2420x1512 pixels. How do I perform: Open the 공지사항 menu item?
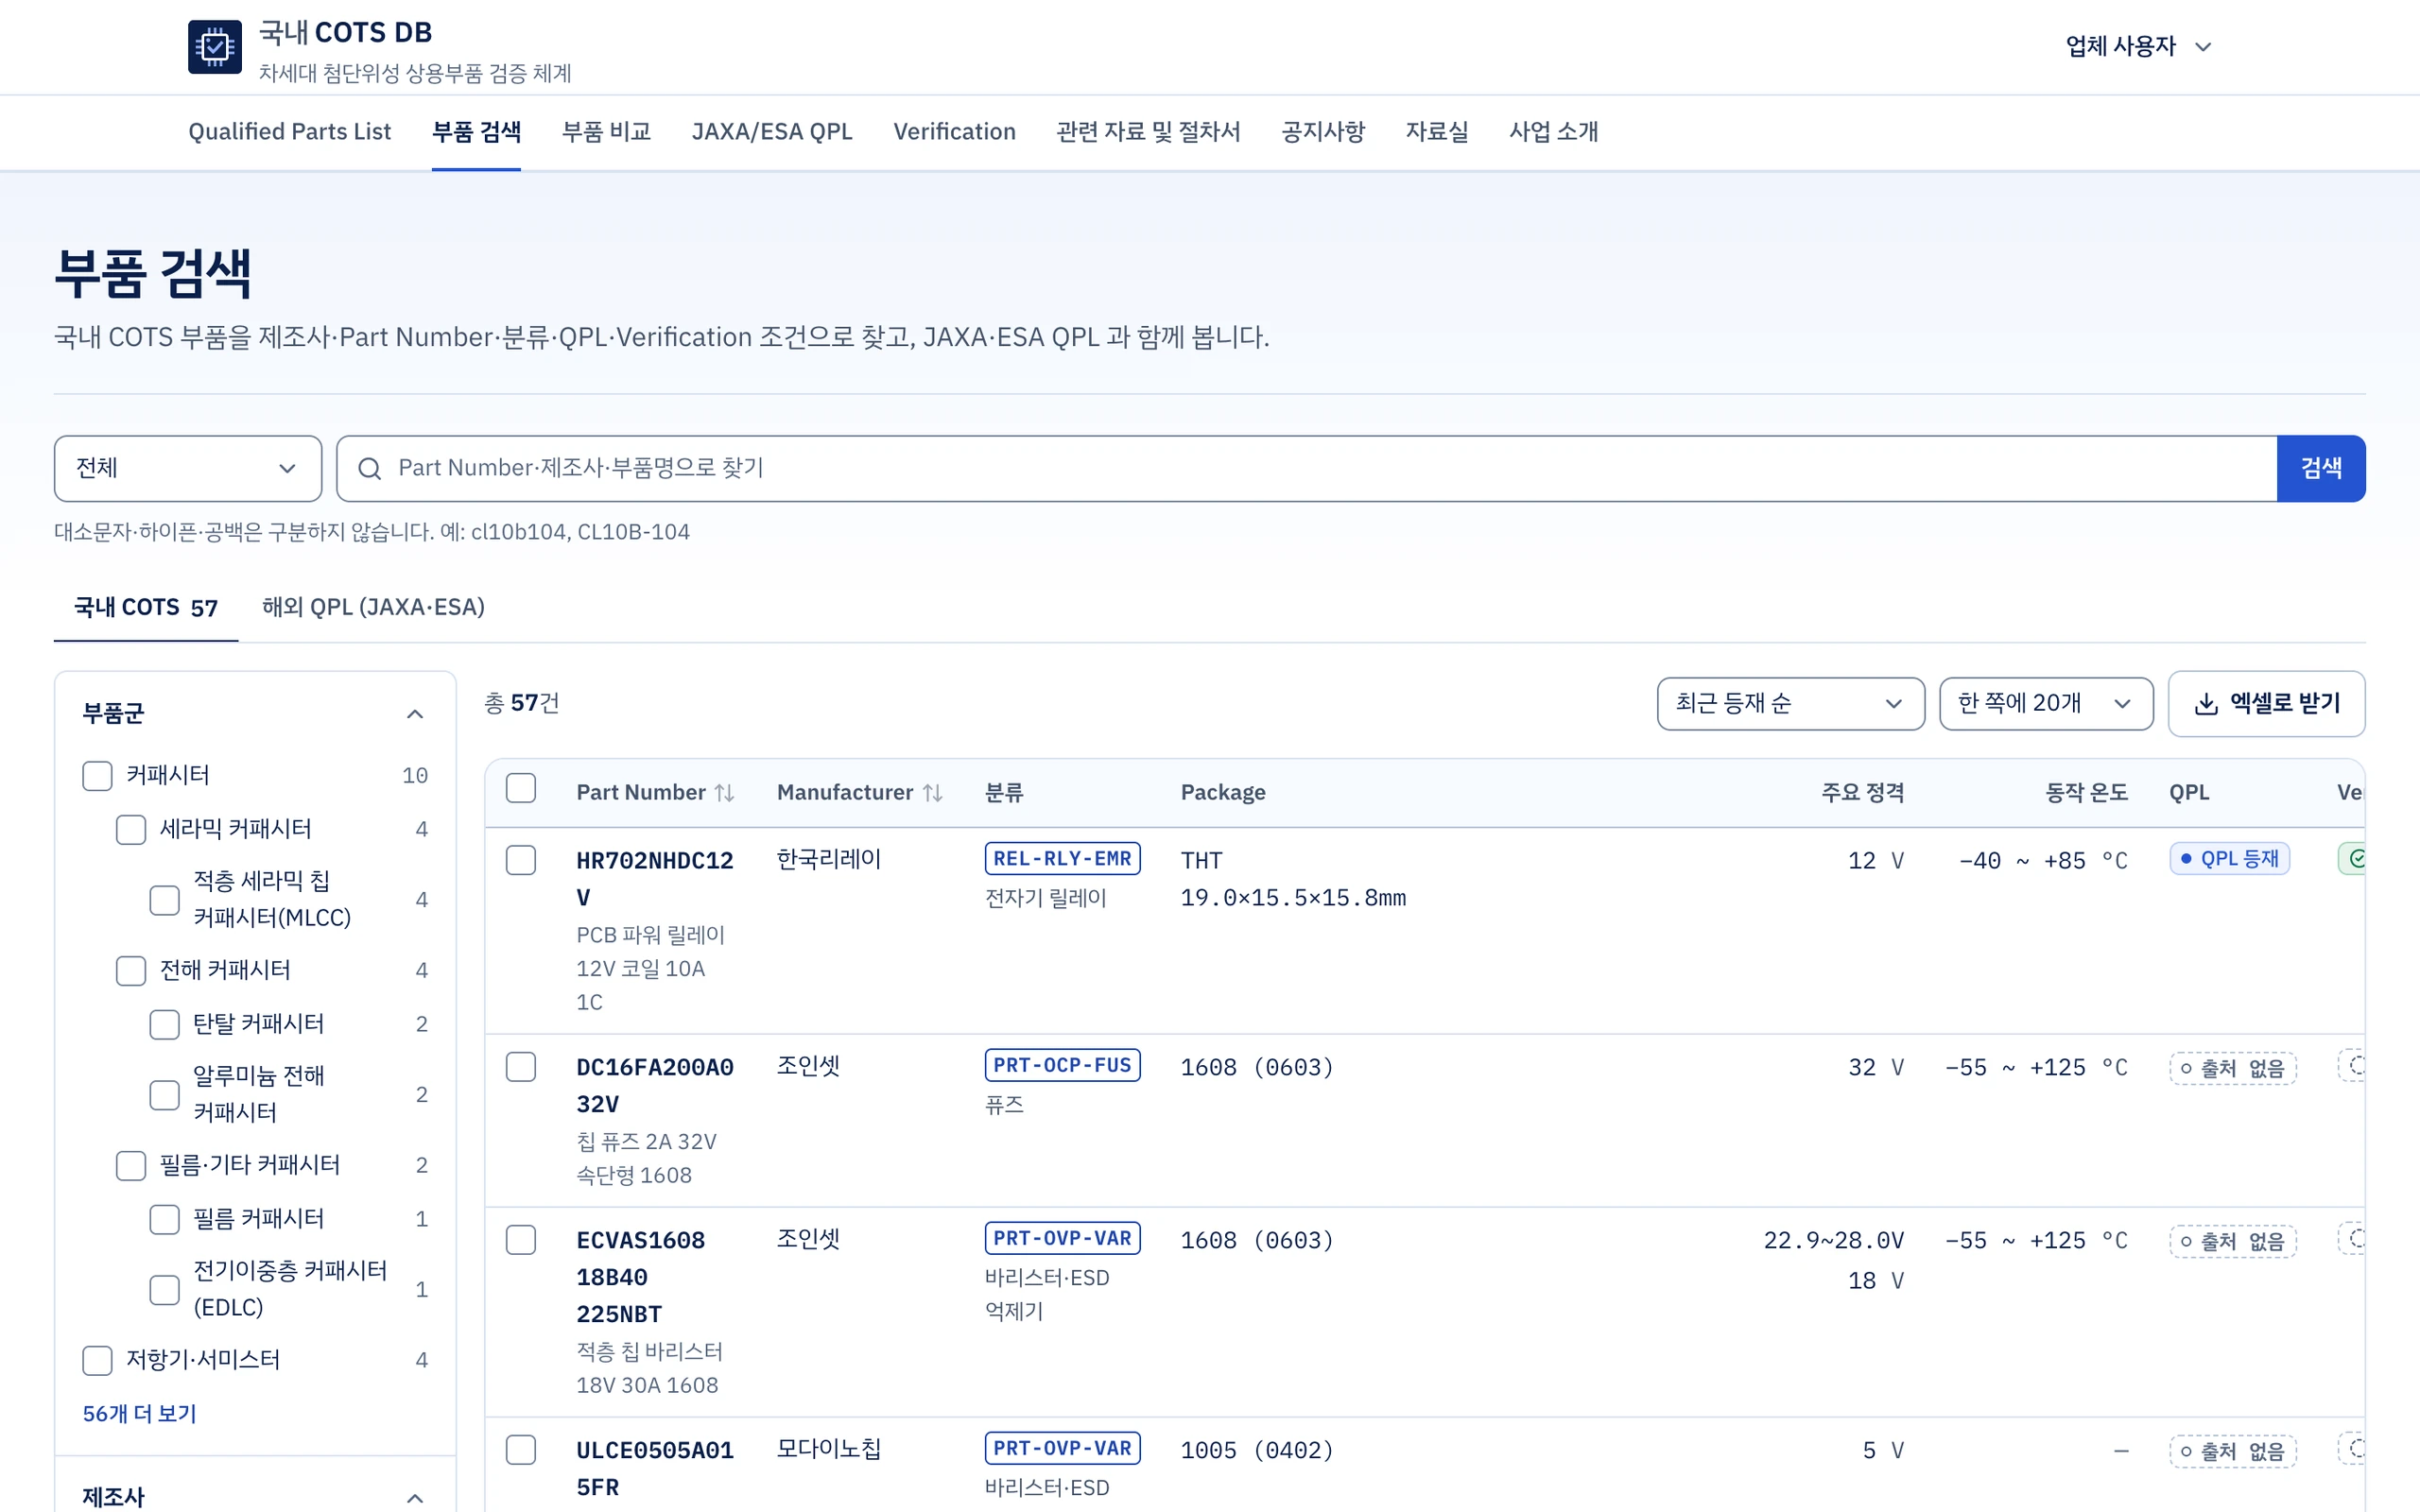click(1323, 132)
